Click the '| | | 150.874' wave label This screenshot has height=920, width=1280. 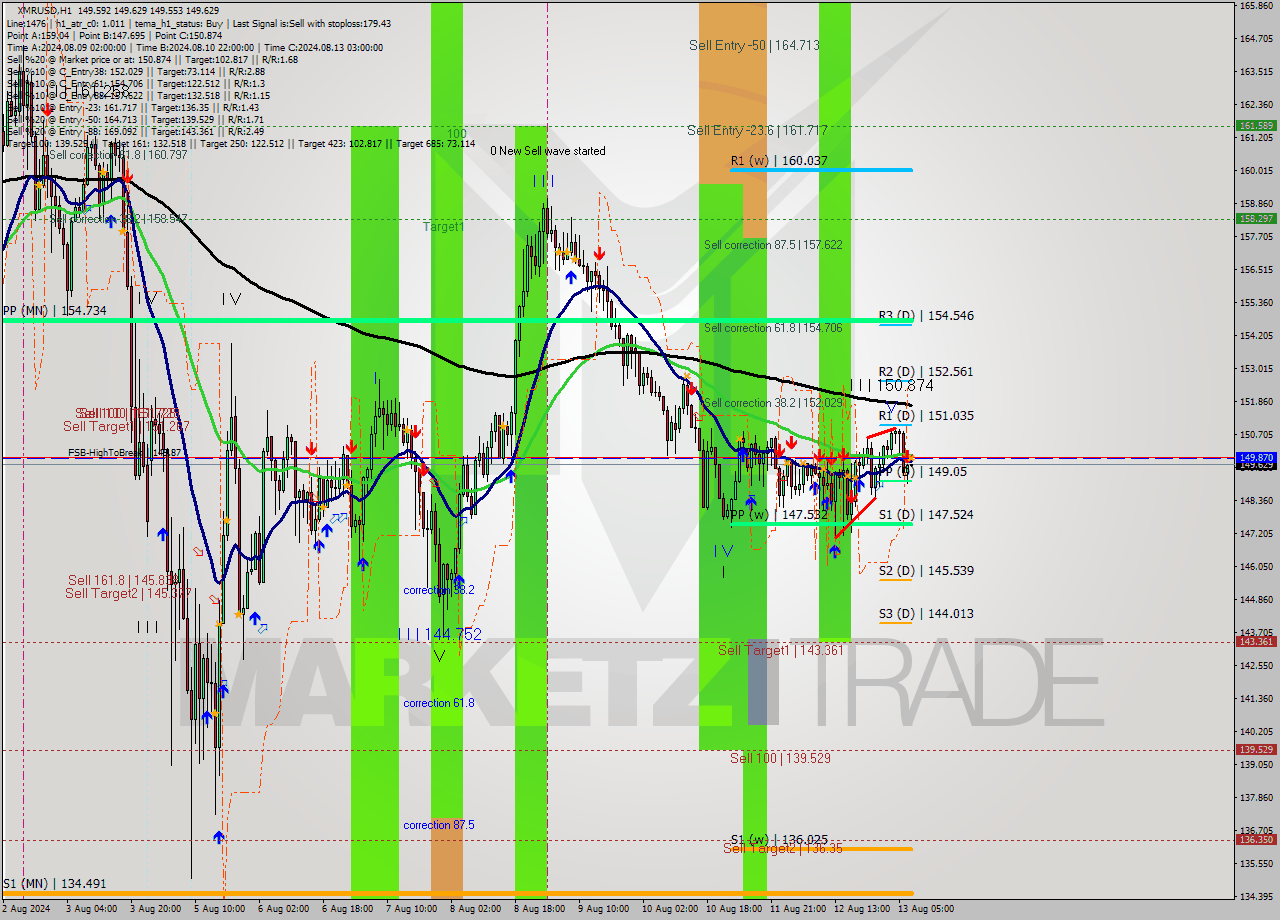892,385
